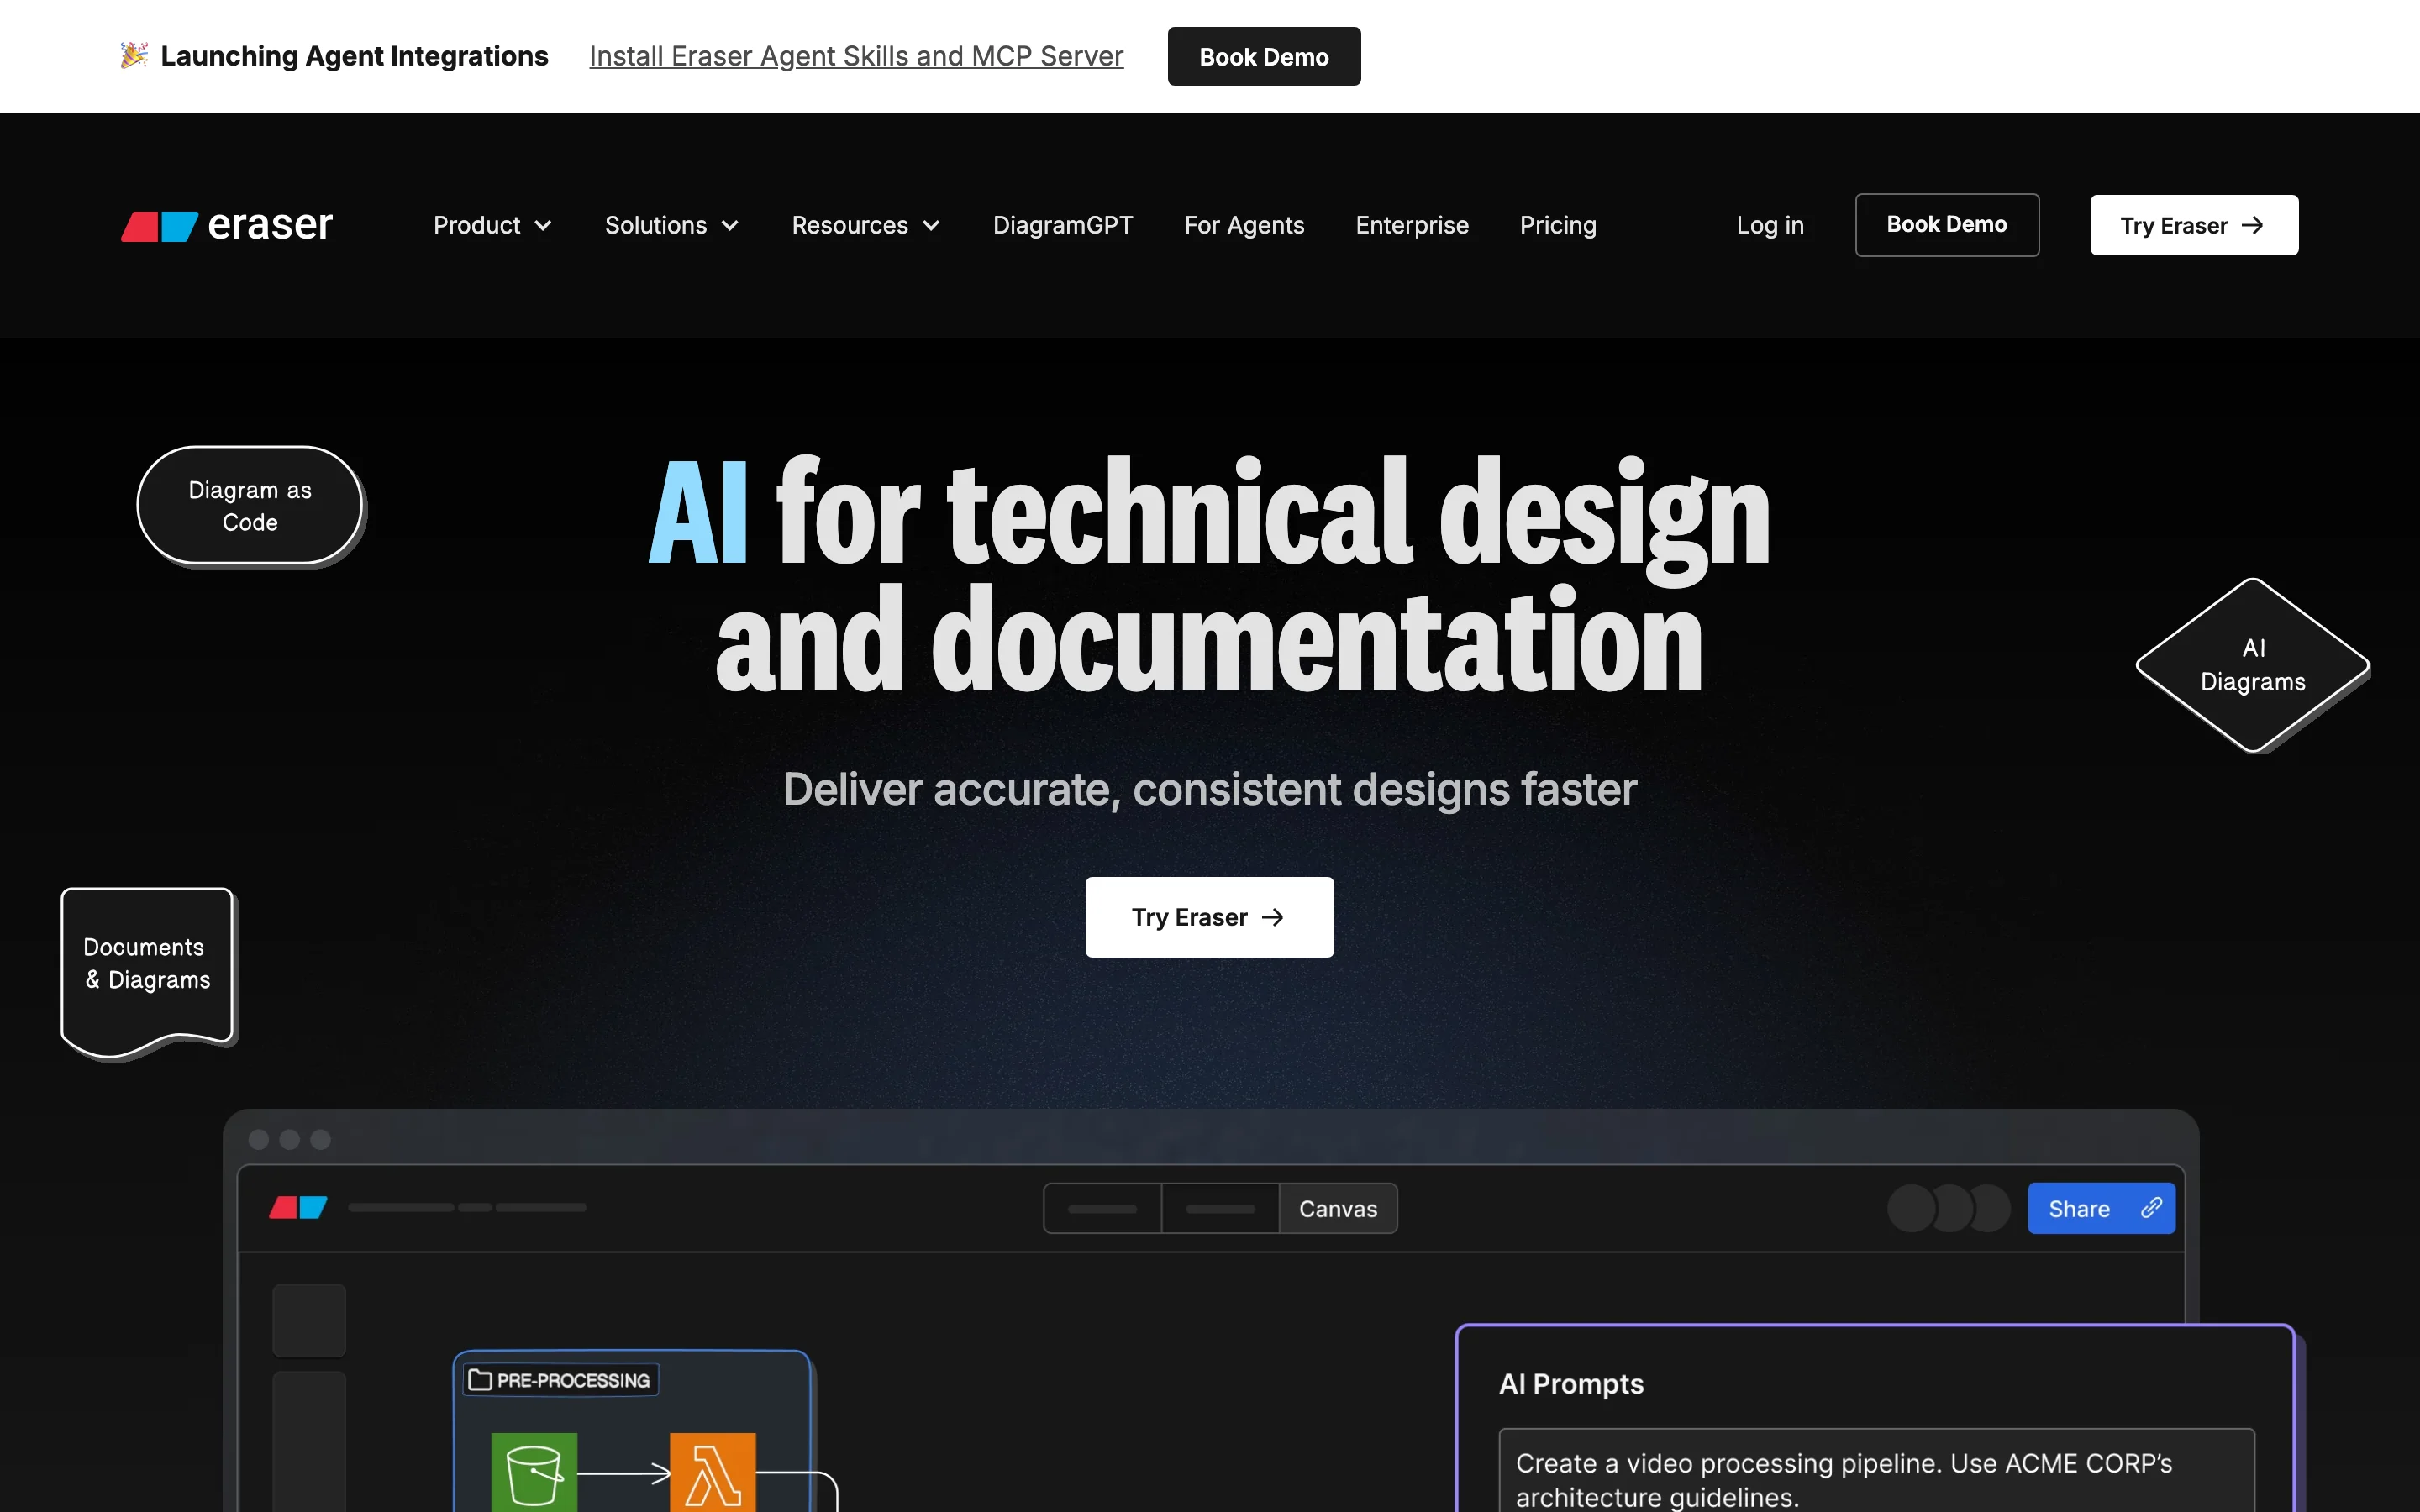Open the Solutions dropdown chevron
This screenshot has height=1512, width=2420.
[730, 225]
